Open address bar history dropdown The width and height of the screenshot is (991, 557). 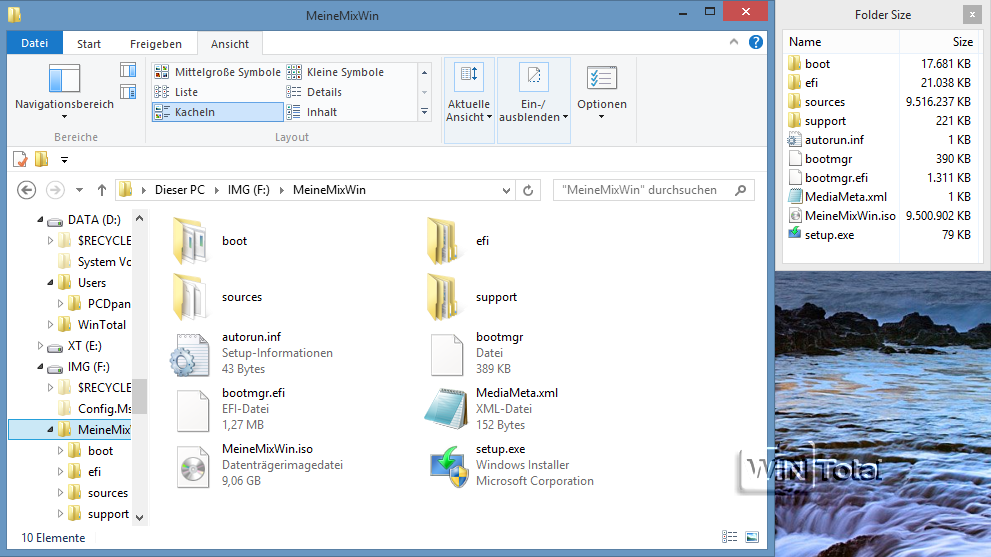(x=506, y=190)
